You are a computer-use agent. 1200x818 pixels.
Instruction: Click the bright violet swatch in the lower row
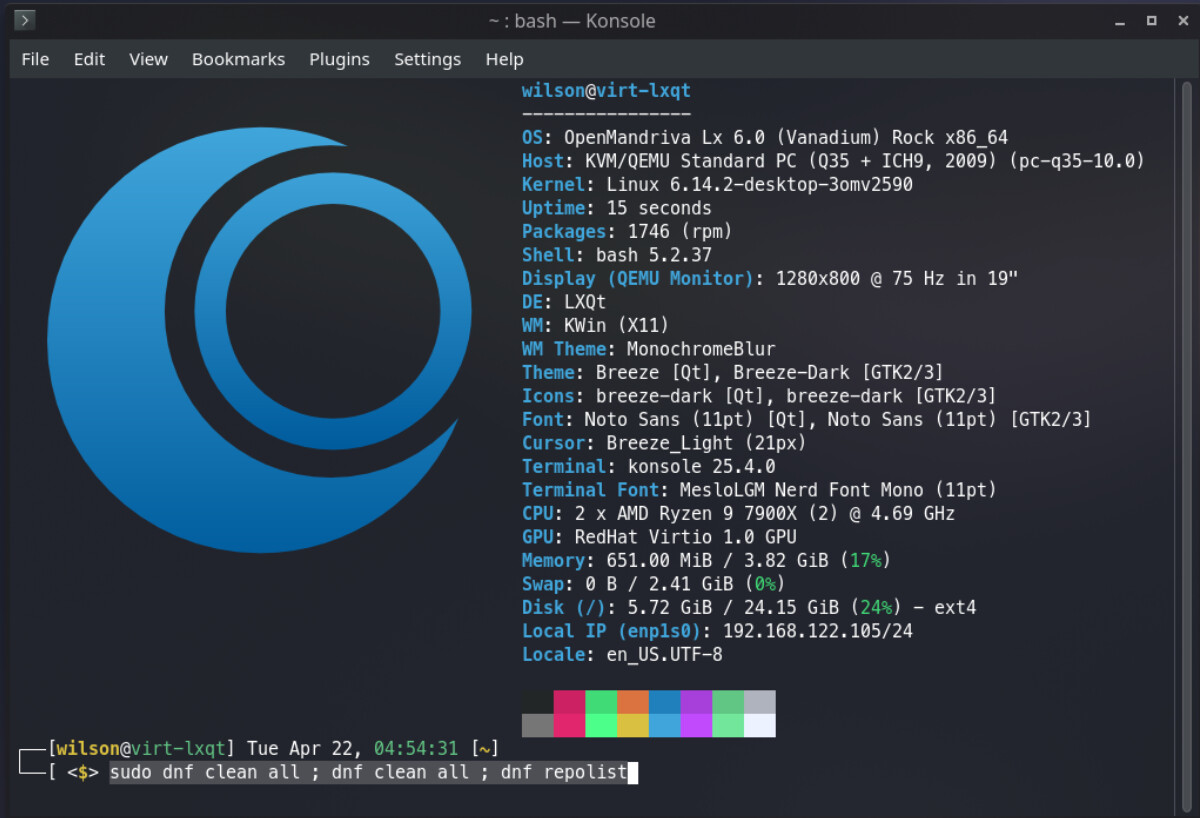click(697, 725)
